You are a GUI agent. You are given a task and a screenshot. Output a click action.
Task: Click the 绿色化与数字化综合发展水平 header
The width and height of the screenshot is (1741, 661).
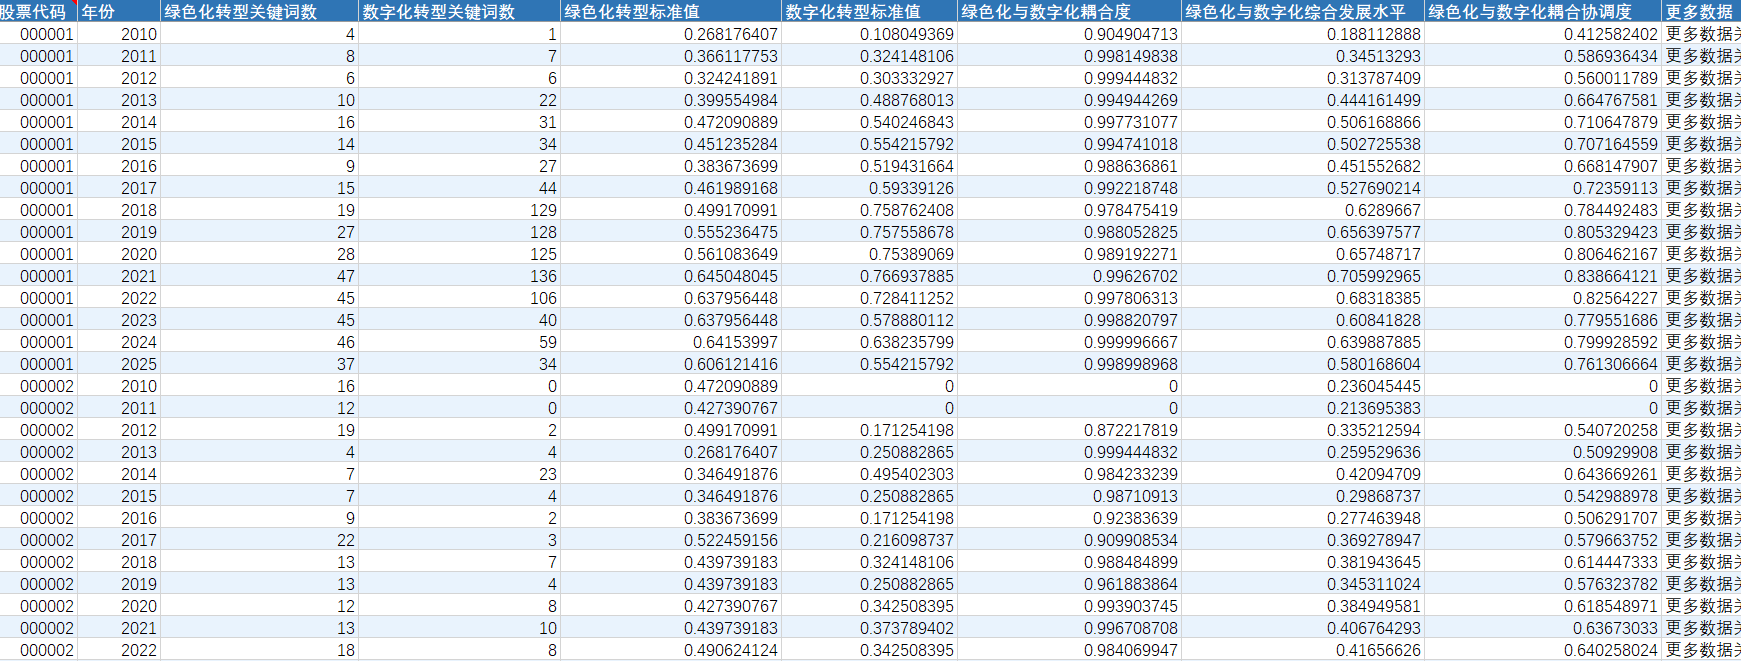[1302, 11]
